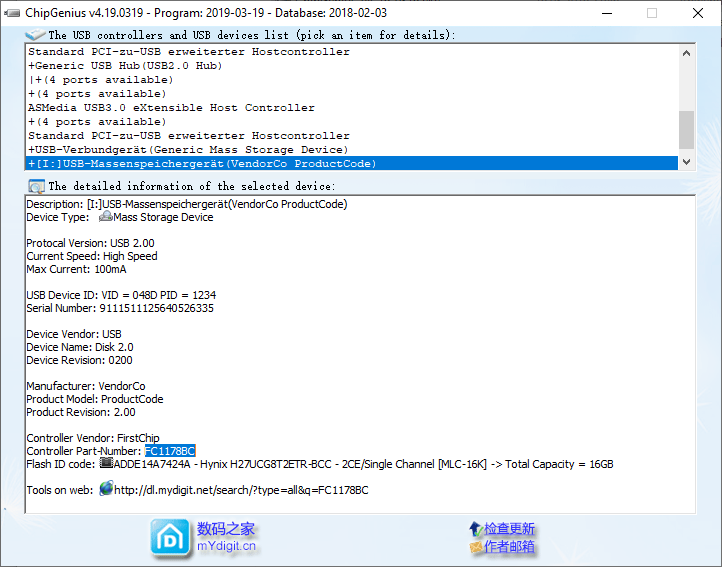The height and width of the screenshot is (567, 722).
Task: Click the Device Name: Disk 2.0 line
Action: [80, 347]
